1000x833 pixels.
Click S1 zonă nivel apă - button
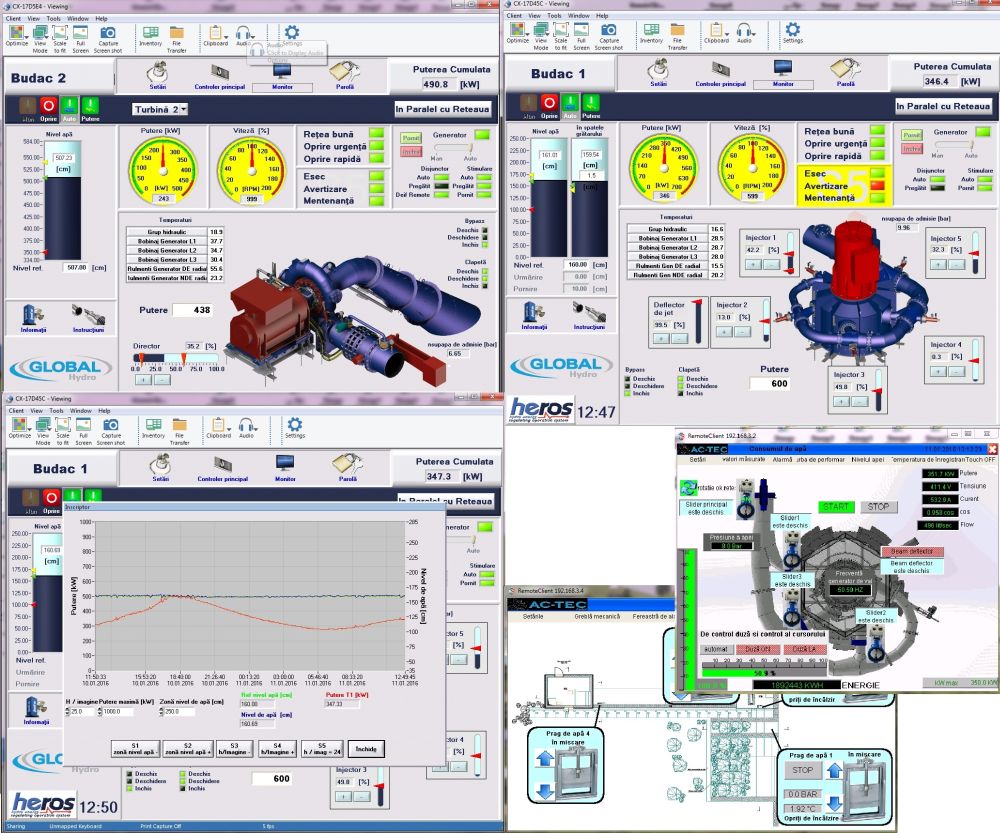(x=135, y=749)
